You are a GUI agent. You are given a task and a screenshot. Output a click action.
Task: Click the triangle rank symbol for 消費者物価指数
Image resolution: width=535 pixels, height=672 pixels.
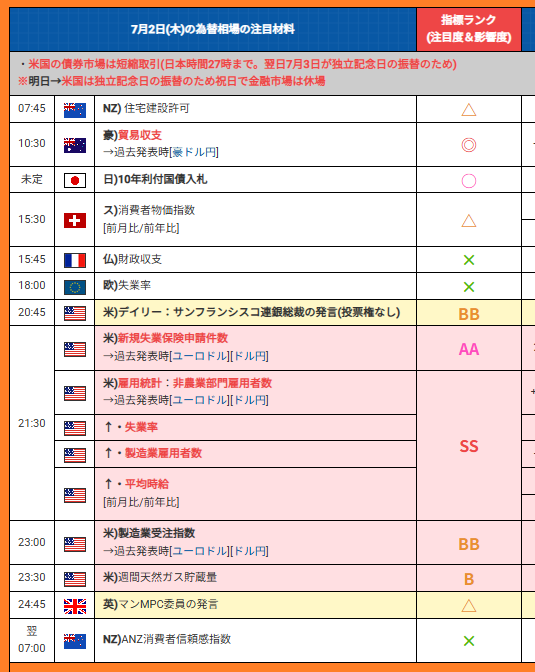click(x=469, y=221)
